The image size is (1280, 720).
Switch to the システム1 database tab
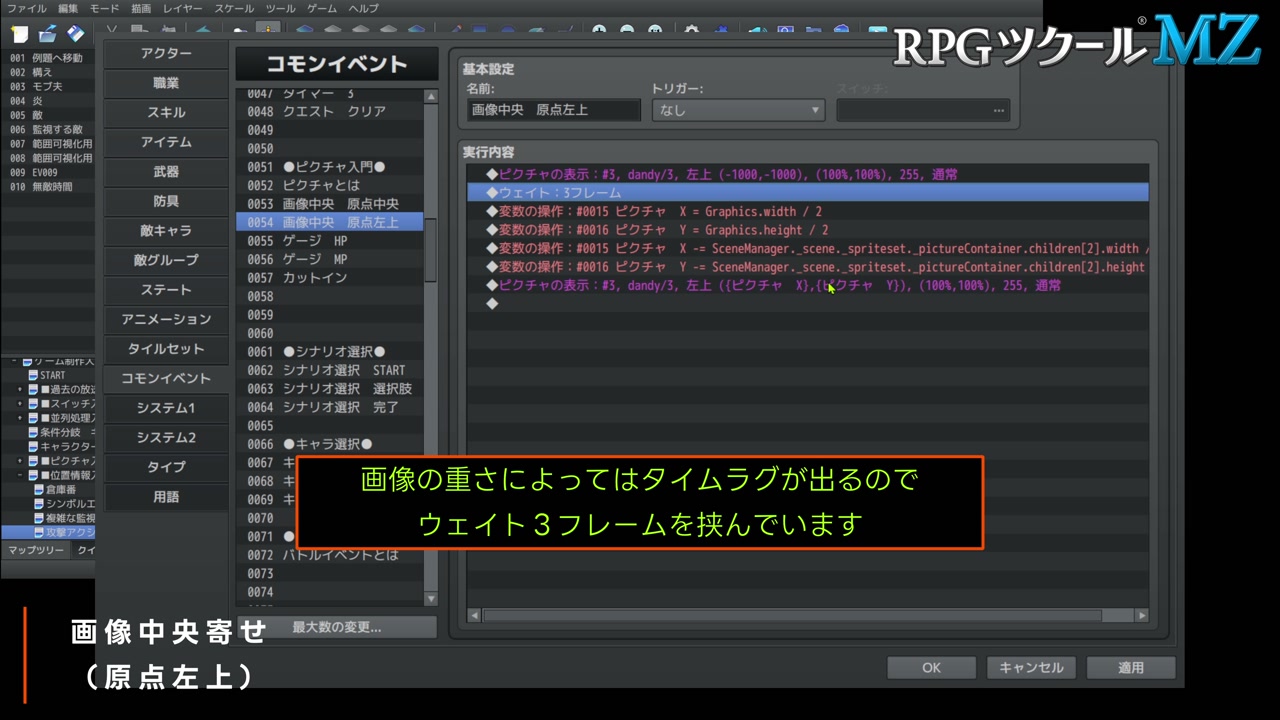pyautogui.click(x=166, y=408)
